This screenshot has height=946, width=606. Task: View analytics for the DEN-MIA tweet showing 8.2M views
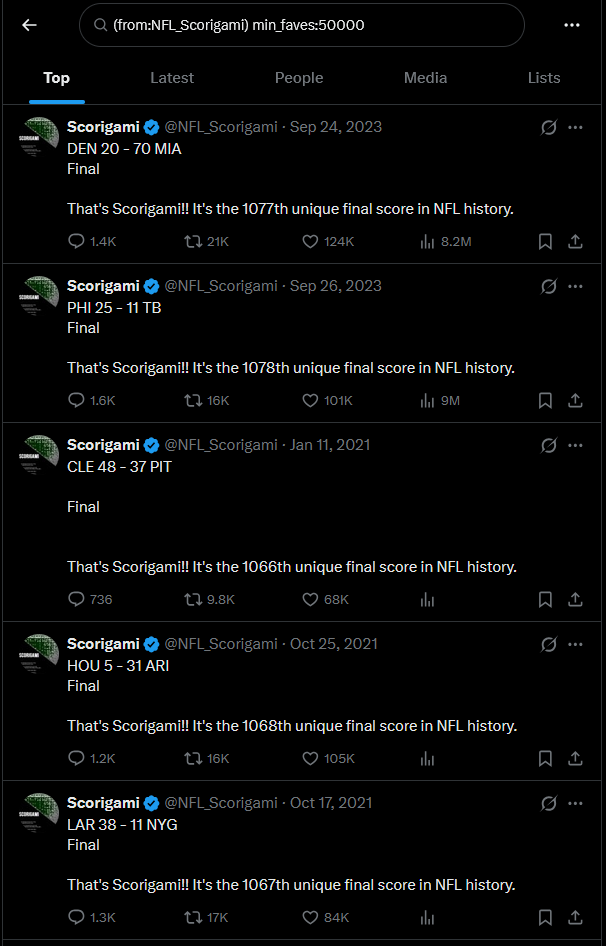[427, 241]
